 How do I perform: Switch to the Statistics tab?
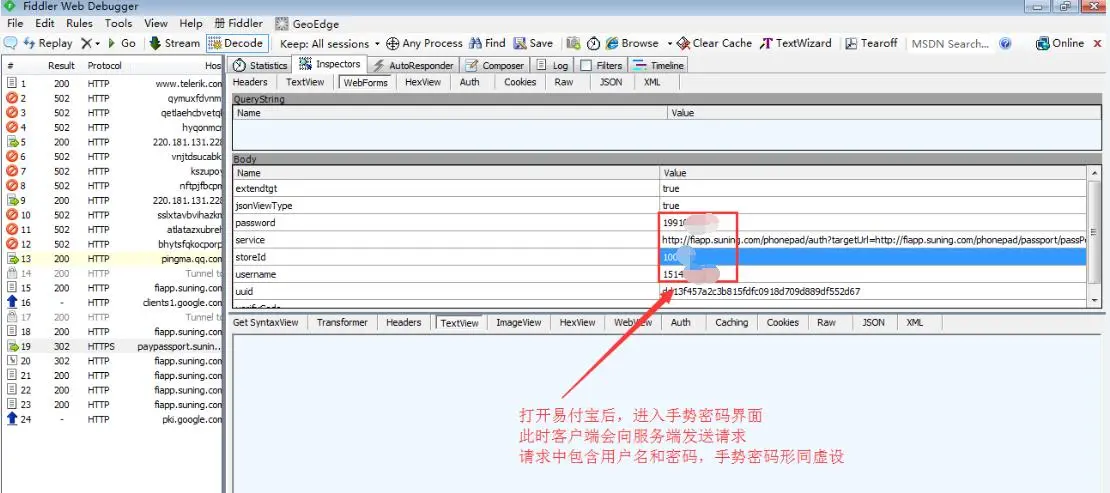pos(260,65)
